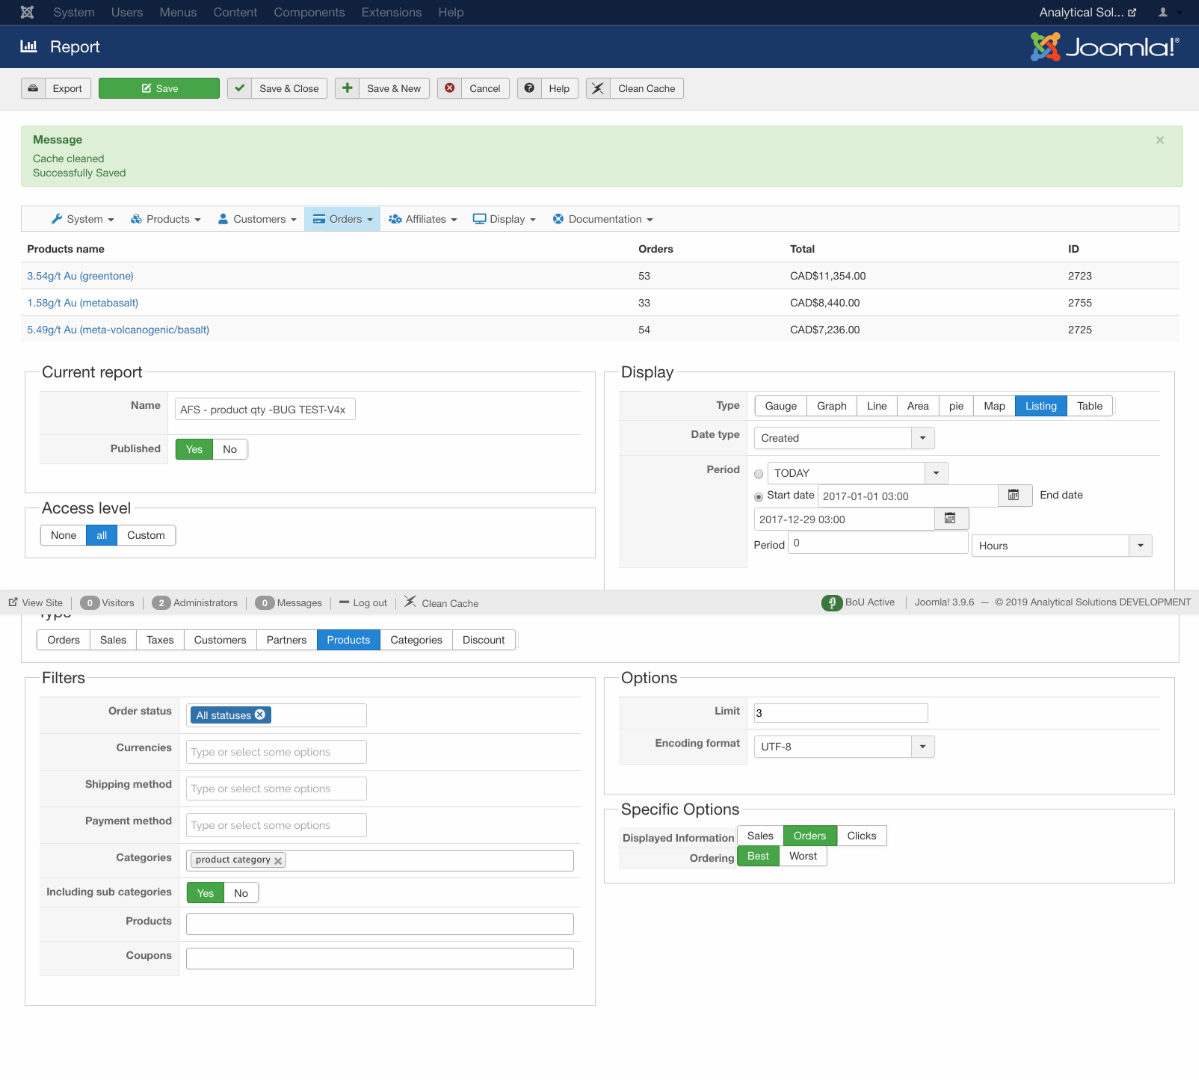The image size is (1199, 1080).
Task: Remove the 'All statuses' tag
Action: point(260,715)
